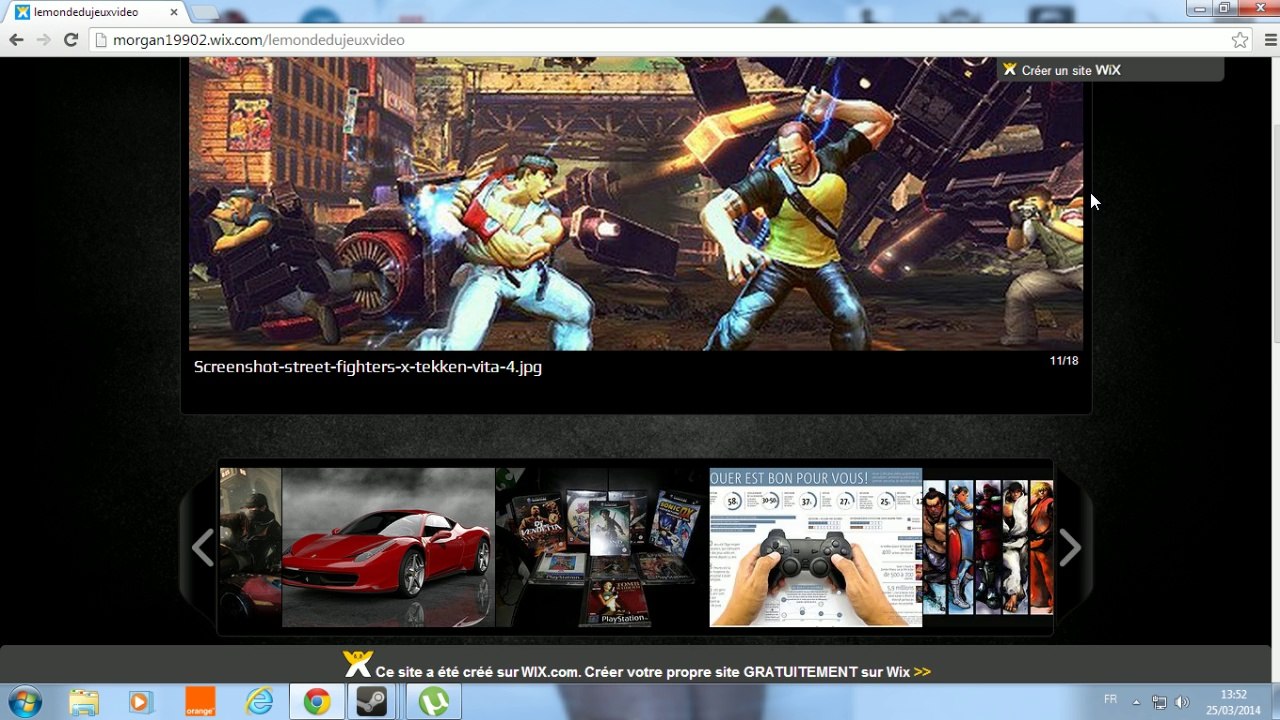Select the lemondedujeuxvideo browser tab
This screenshot has width=1280, height=720.
click(x=95, y=12)
